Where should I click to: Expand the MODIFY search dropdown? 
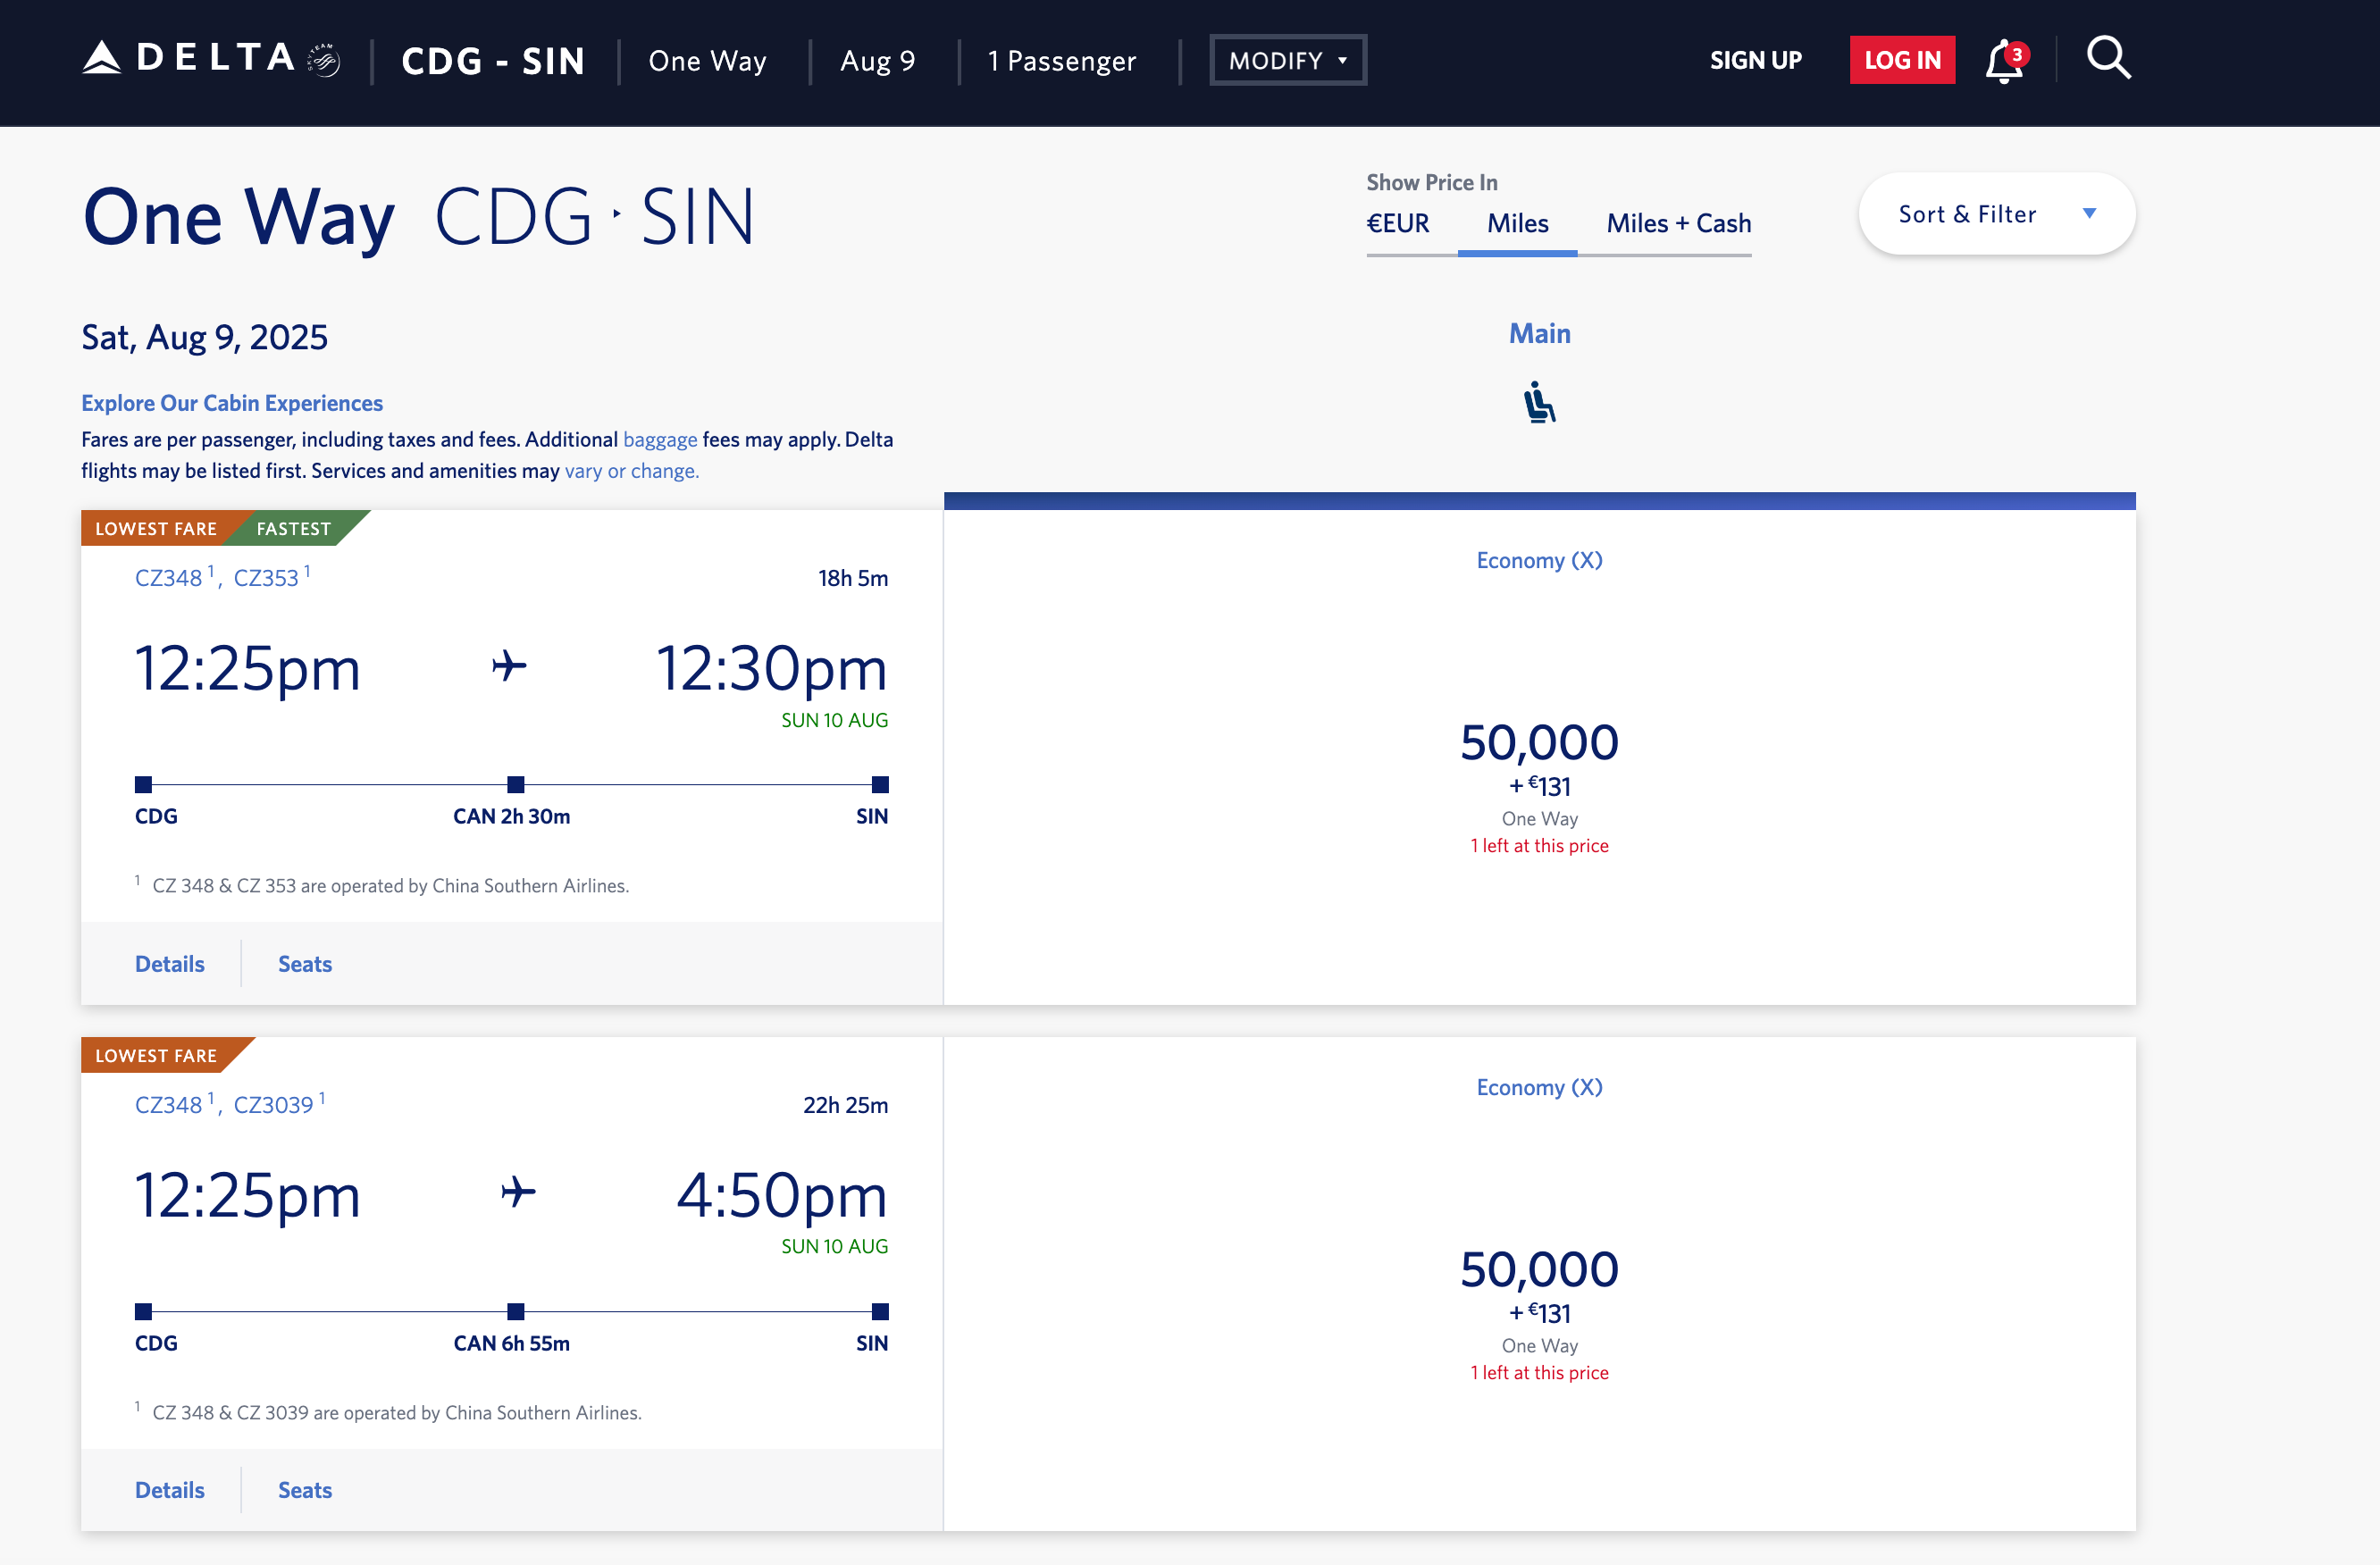coord(1288,60)
